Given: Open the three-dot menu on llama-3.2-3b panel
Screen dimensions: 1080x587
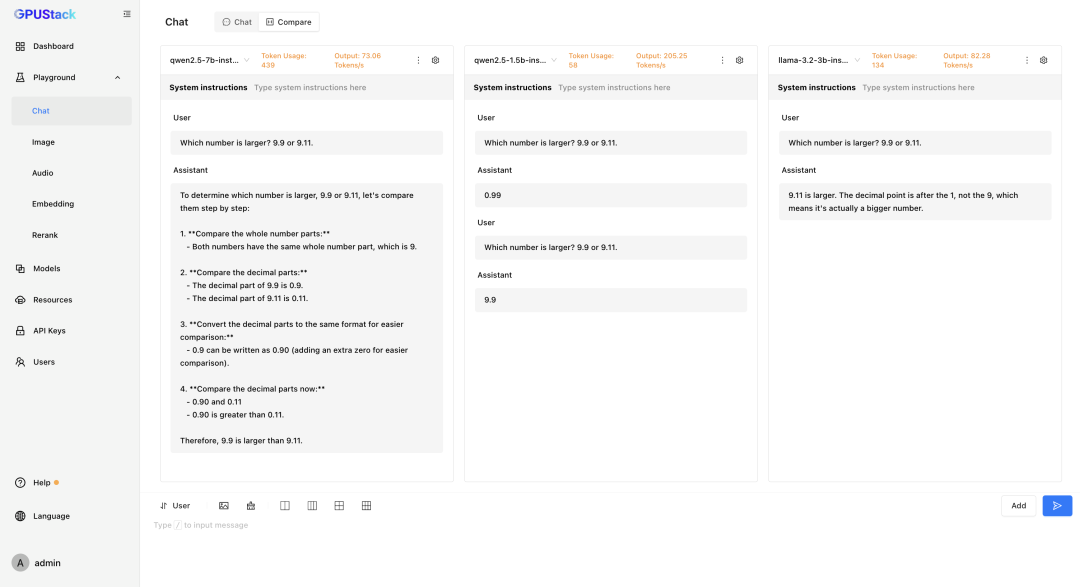Looking at the screenshot, I should [1026, 60].
